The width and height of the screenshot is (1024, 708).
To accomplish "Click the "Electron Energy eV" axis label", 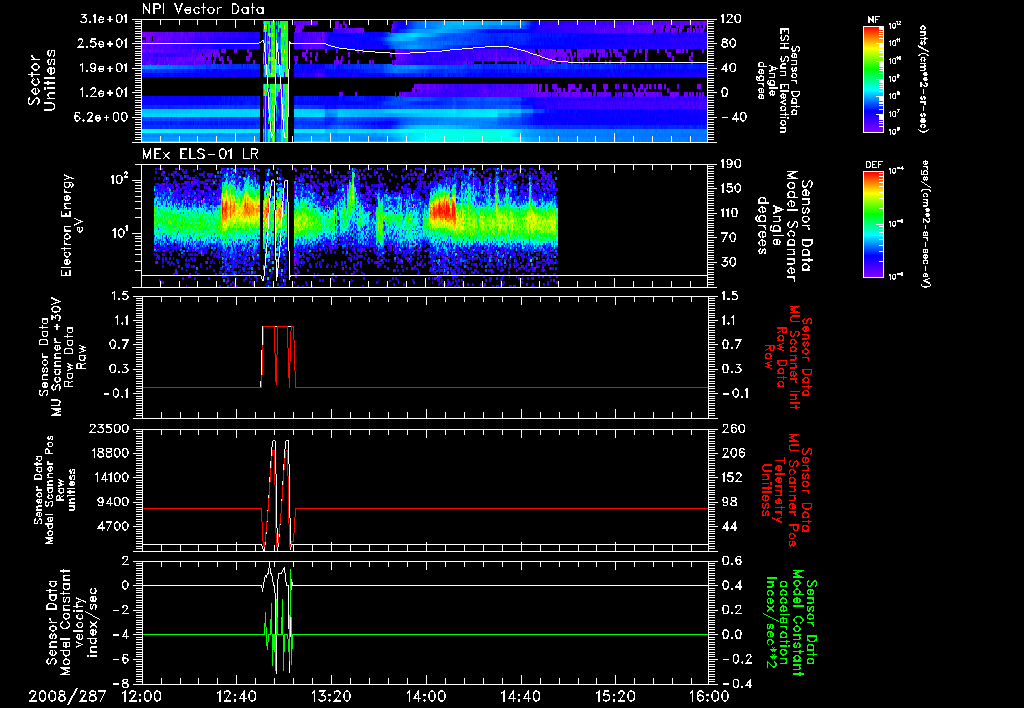I will pos(72,225).
